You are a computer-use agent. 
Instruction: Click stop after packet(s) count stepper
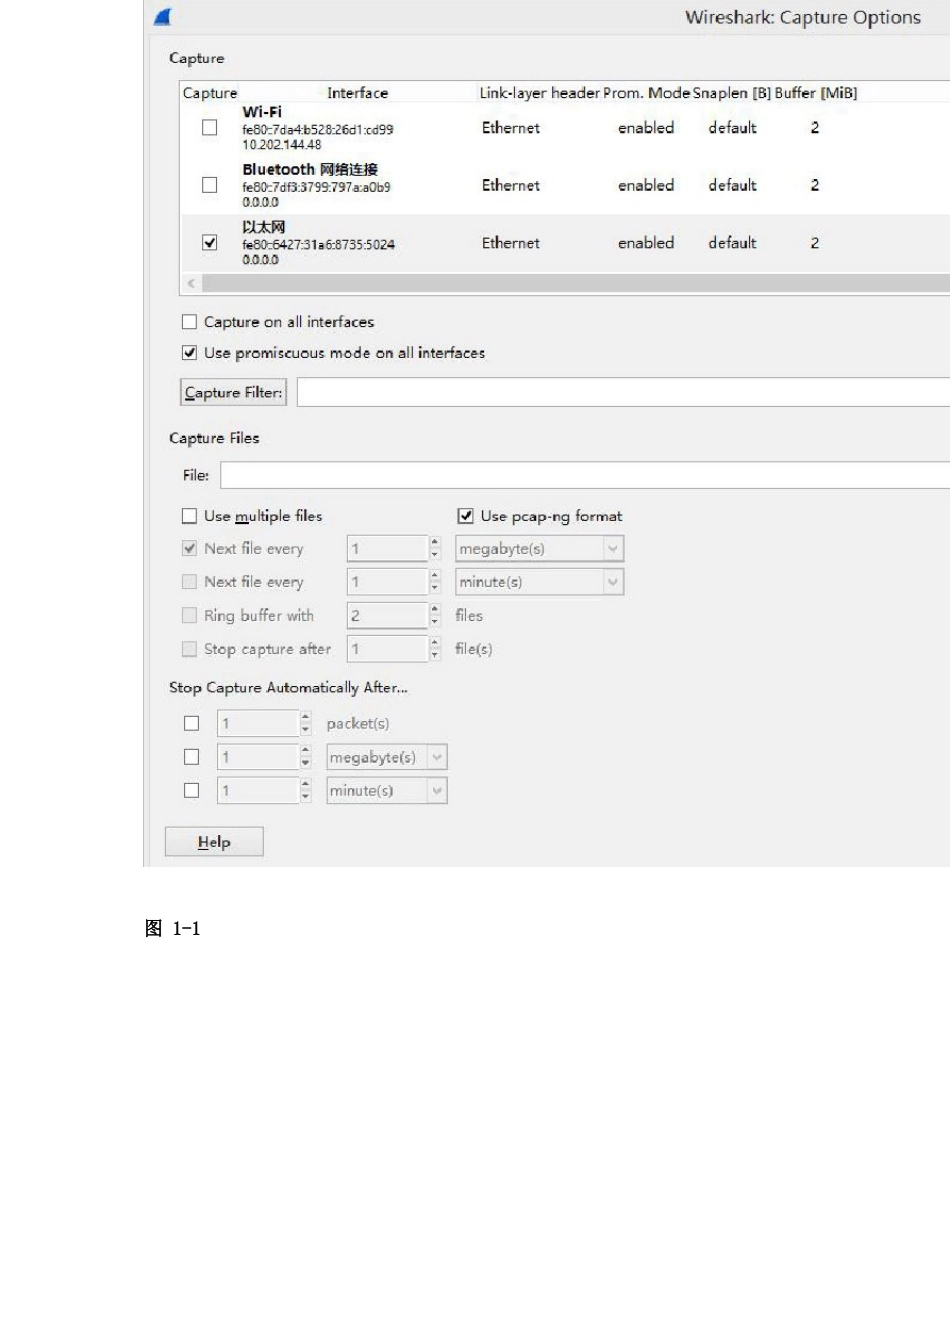(305, 723)
